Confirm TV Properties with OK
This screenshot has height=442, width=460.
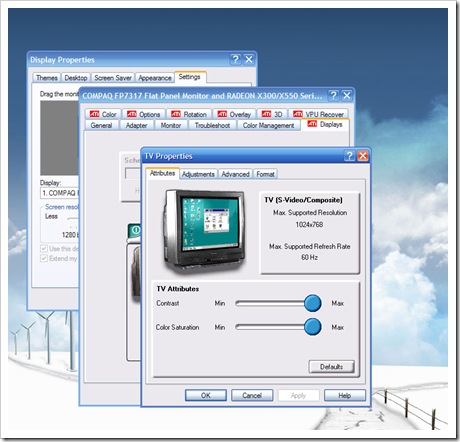pyautogui.click(x=206, y=395)
